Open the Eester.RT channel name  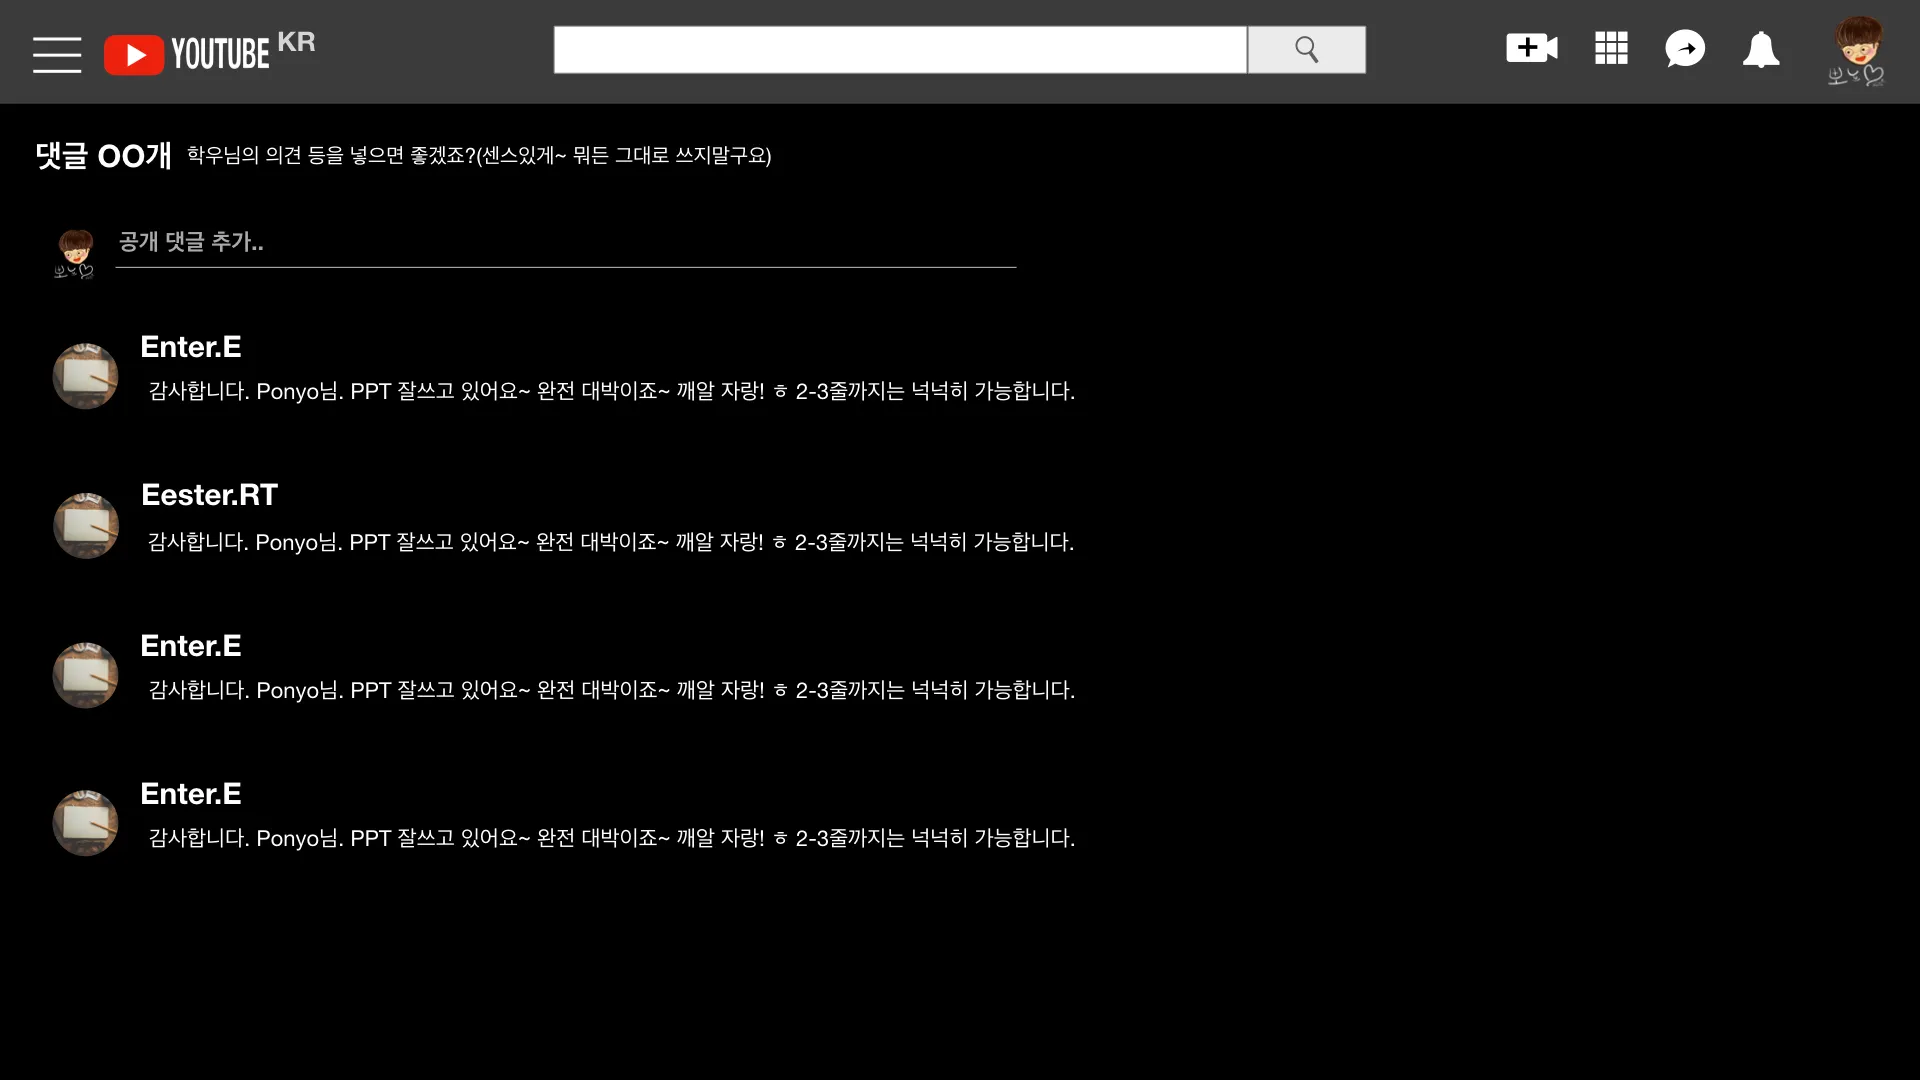point(210,495)
